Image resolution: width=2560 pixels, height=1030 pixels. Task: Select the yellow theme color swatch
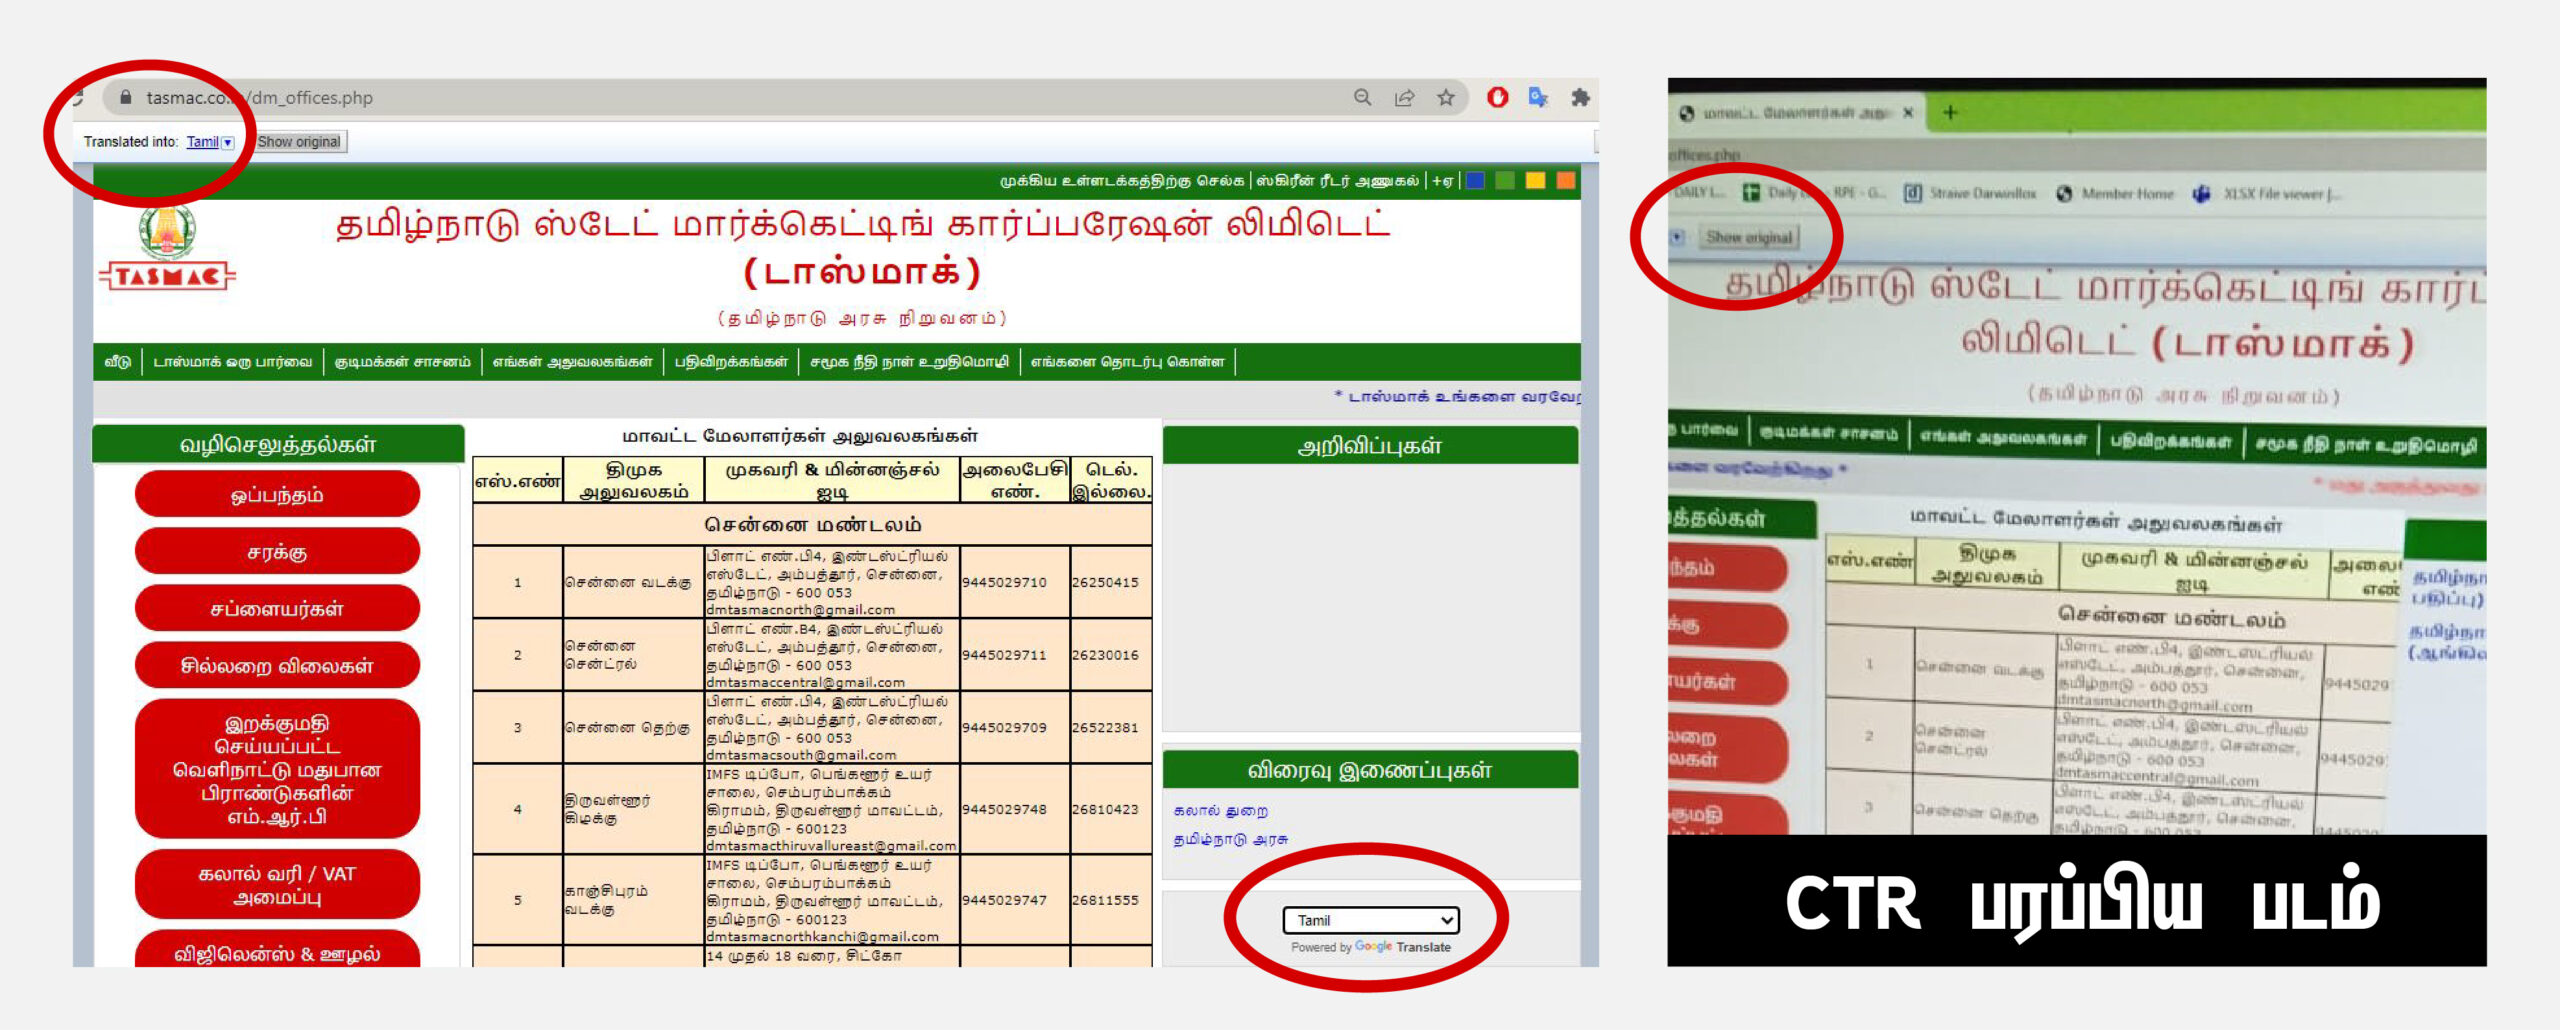coord(1536,180)
